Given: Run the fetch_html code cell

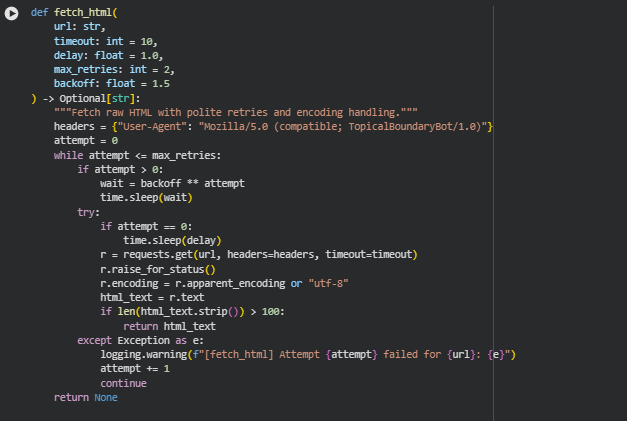Looking at the screenshot, I should [12, 15].
